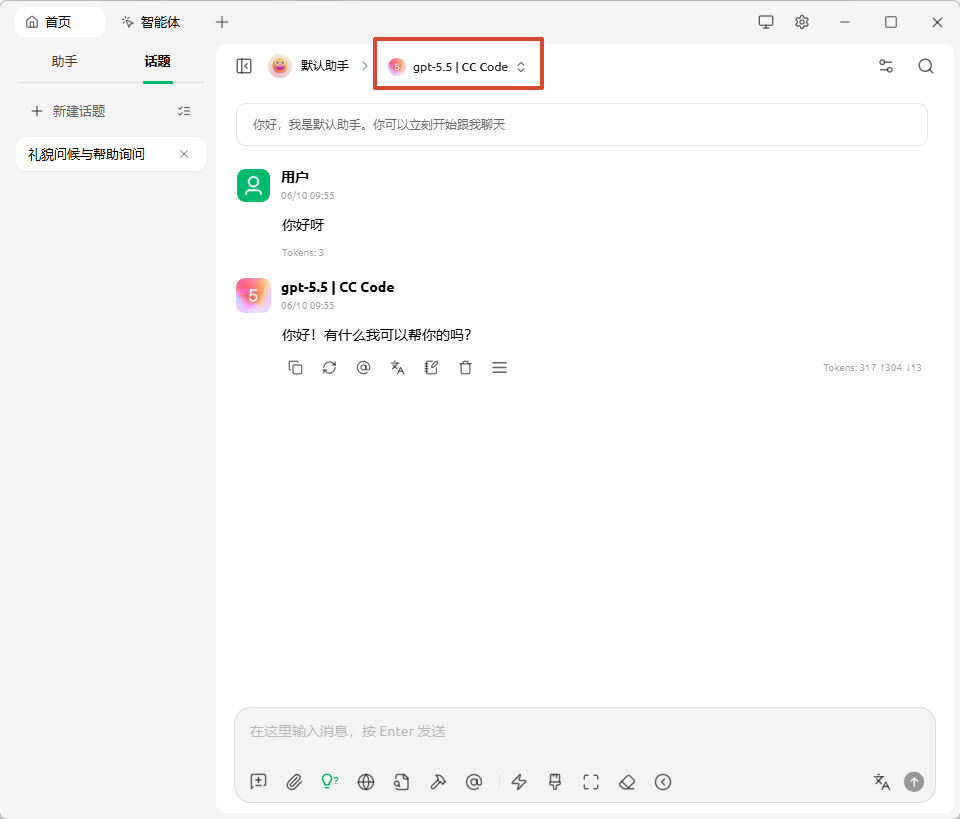Open the reply's more options menu

[x=499, y=367]
